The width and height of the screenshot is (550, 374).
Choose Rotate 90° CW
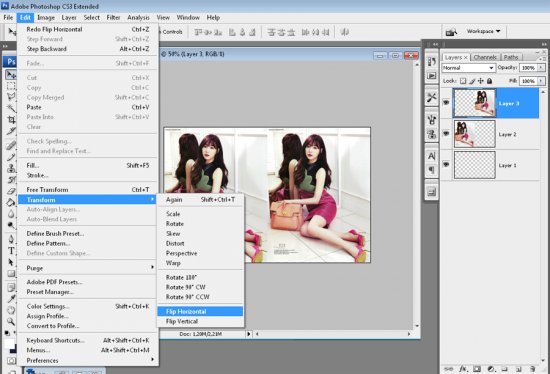[x=200, y=287]
